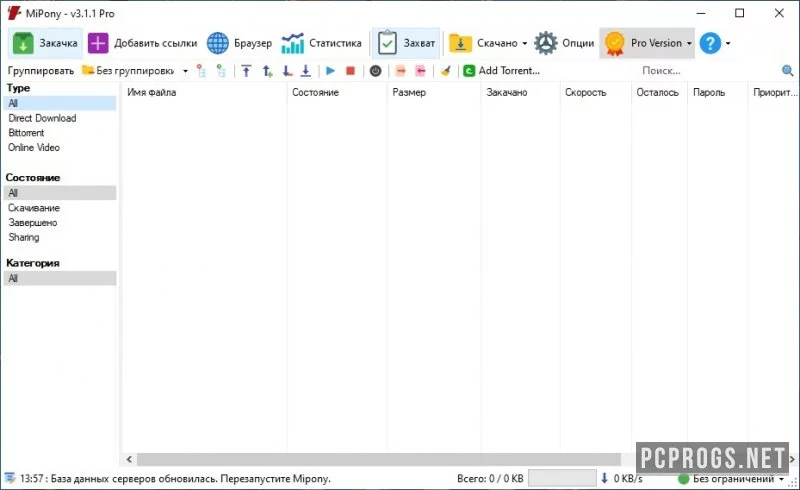This screenshot has width=800, height=490.
Task: Sort by Скорость column header
Action: 595,92
